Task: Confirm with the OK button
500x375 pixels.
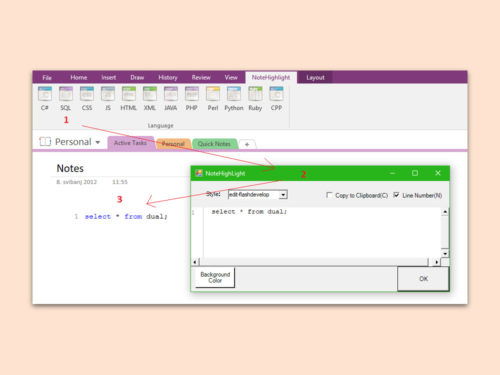Action: click(423, 279)
